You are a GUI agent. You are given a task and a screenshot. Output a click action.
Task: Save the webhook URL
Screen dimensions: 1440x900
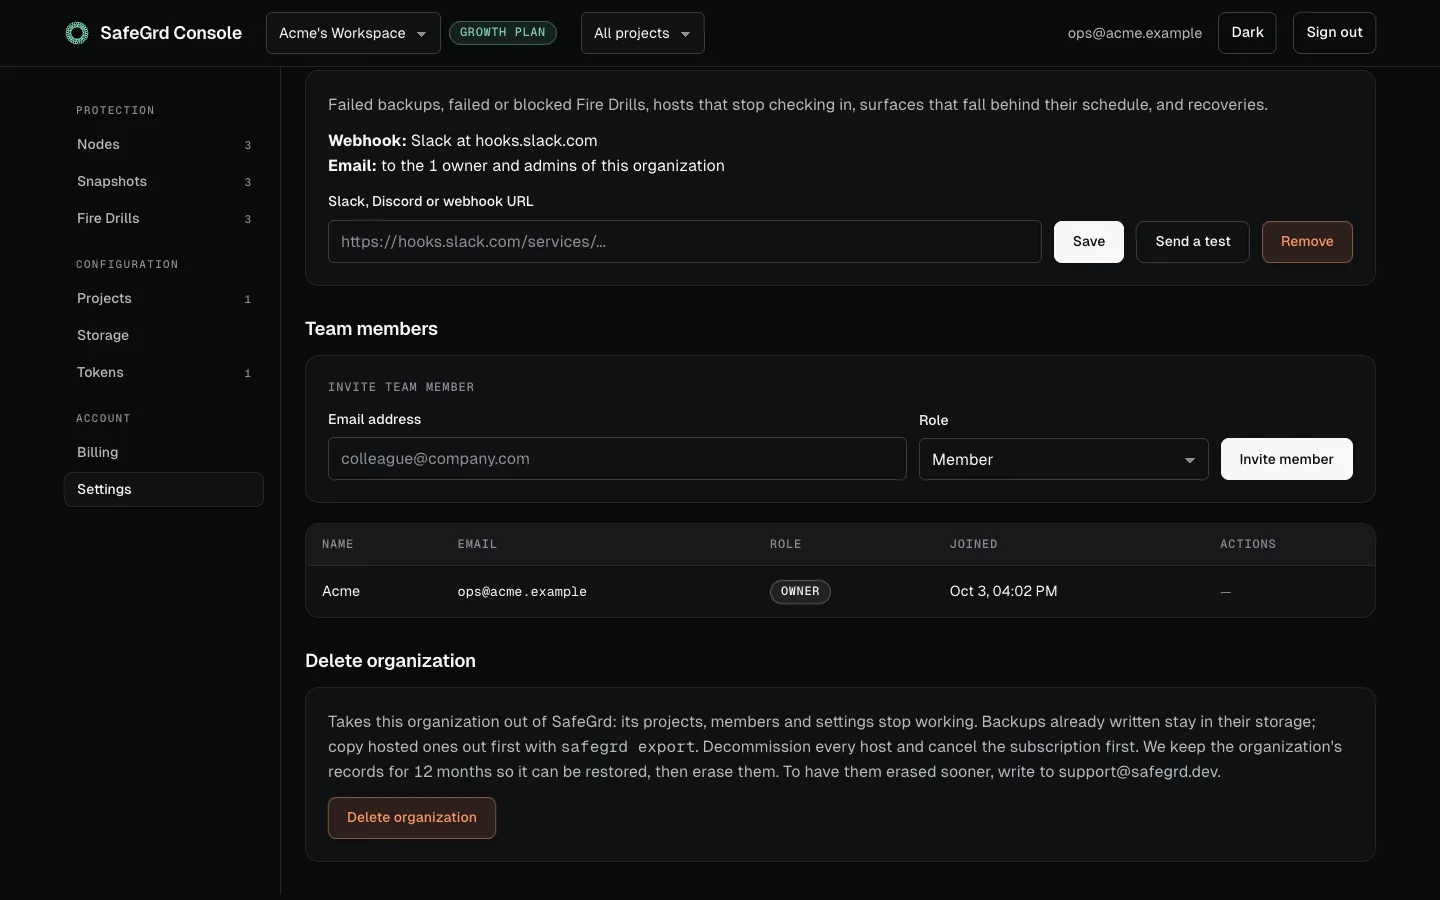click(1088, 242)
